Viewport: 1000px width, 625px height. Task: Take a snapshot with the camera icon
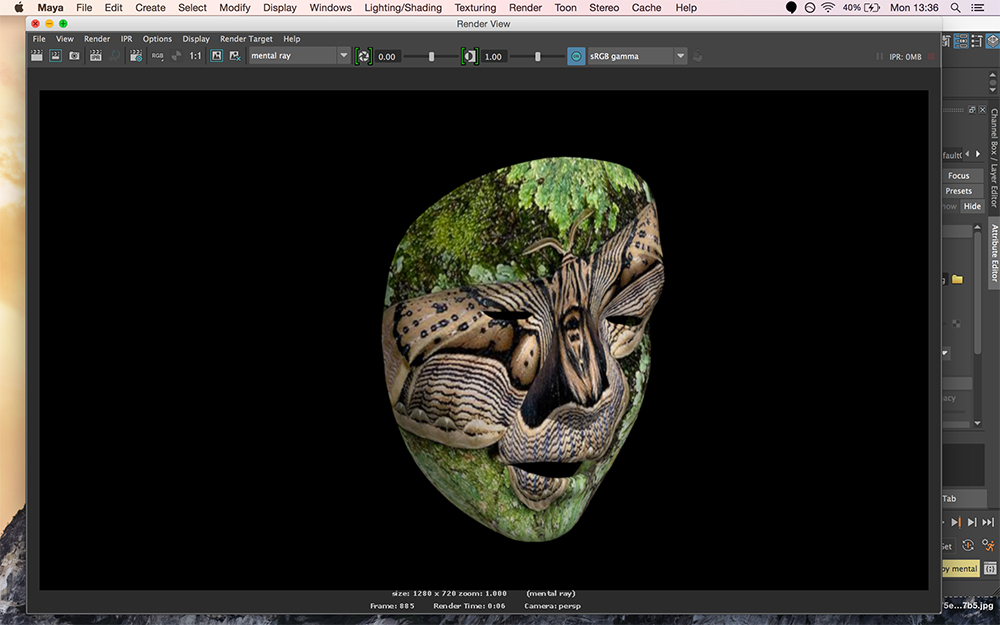74,56
